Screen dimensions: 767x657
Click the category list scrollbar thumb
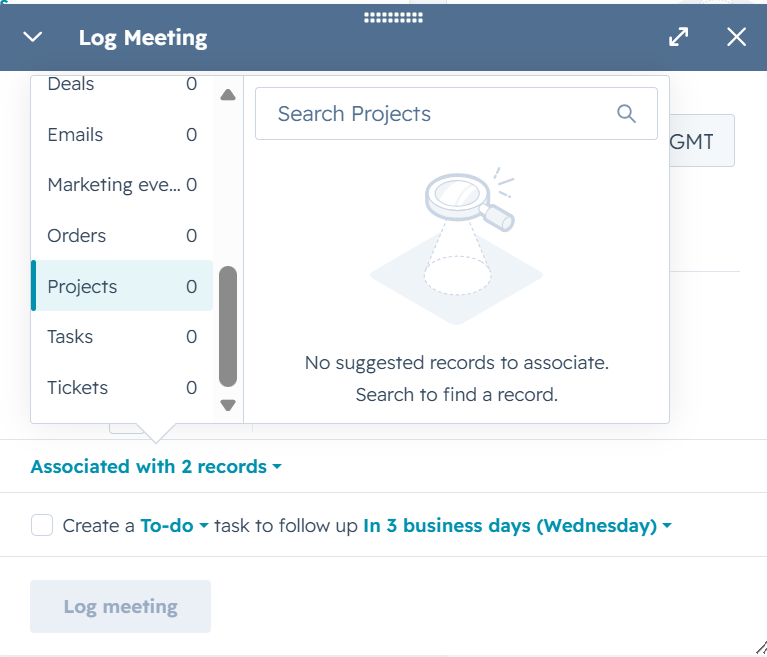pos(228,326)
